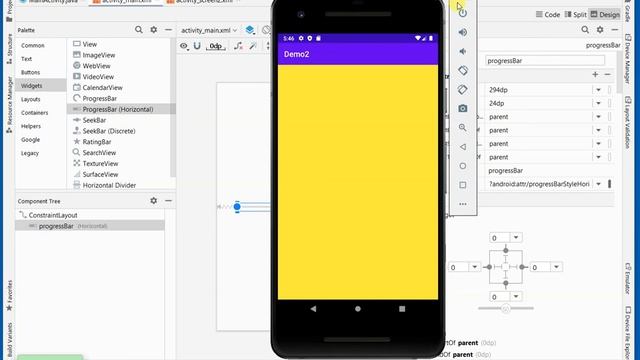Select the Helpers palette category
Screen dimensions: 640x360
pos(31,126)
